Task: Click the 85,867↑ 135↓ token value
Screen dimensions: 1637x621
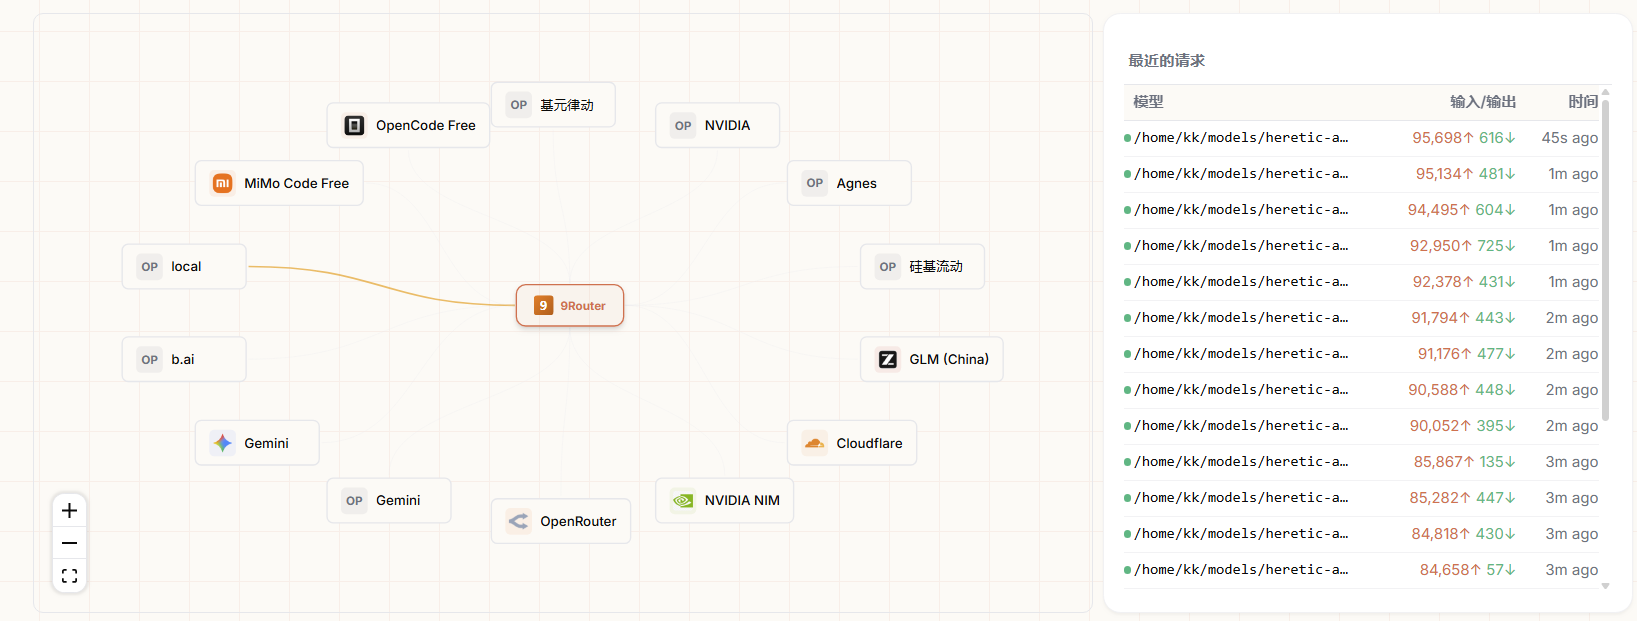Action: [x=1465, y=462]
